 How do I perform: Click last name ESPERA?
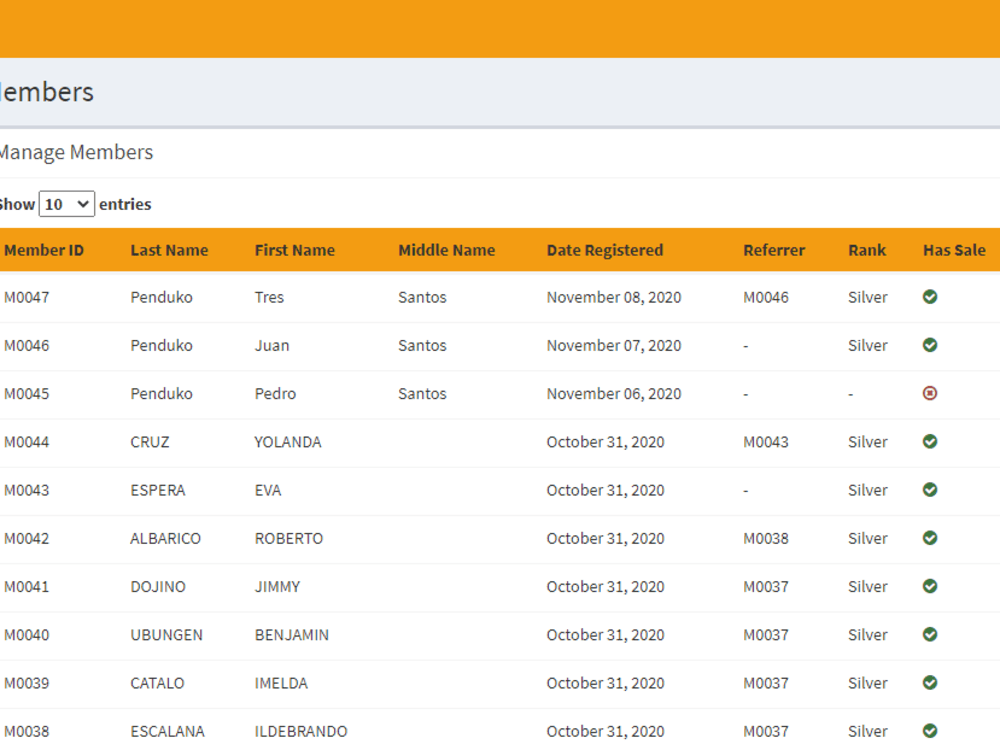coord(158,490)
